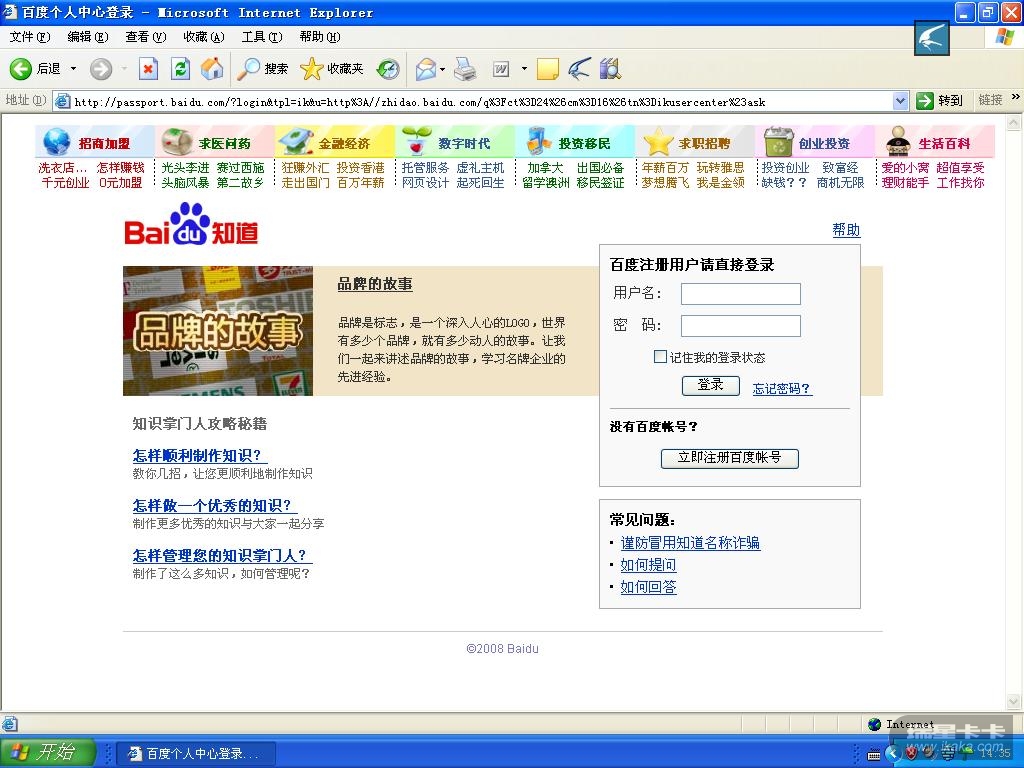Stop page loading with the red X icon
The image size is (1024, 768).
[149, 69]
